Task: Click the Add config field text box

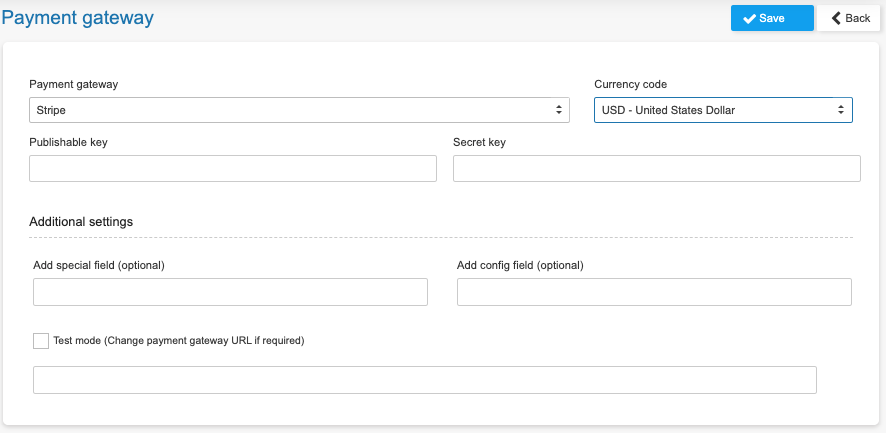Action: click(x=654, y=292)
